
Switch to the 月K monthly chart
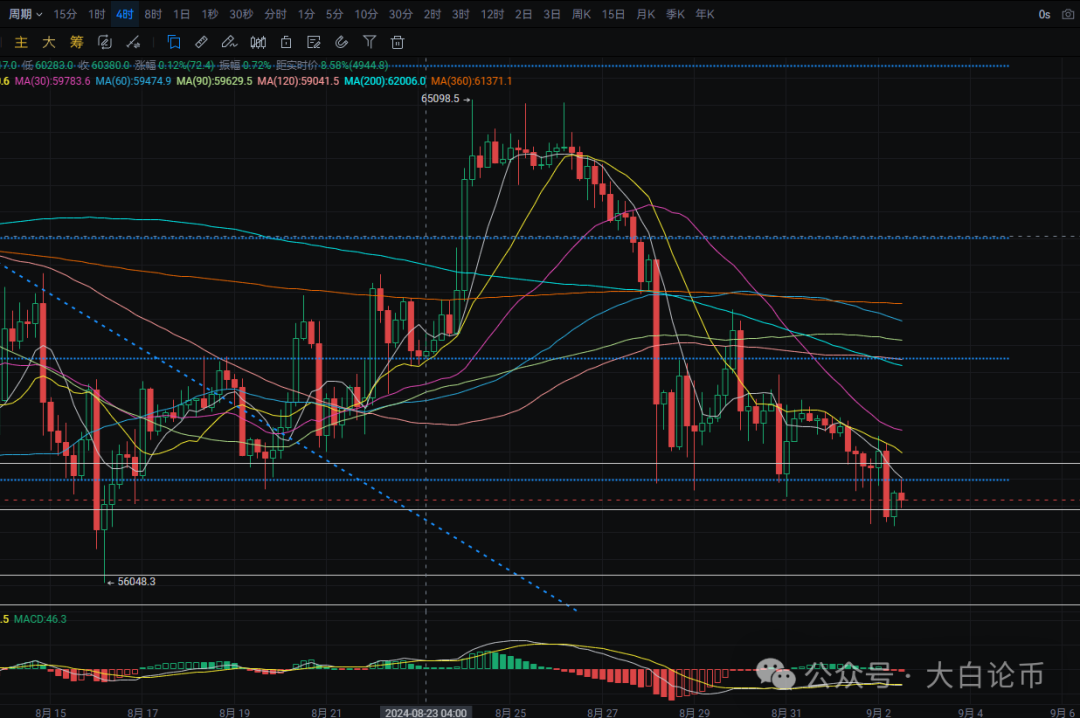[x=645, y=14]
